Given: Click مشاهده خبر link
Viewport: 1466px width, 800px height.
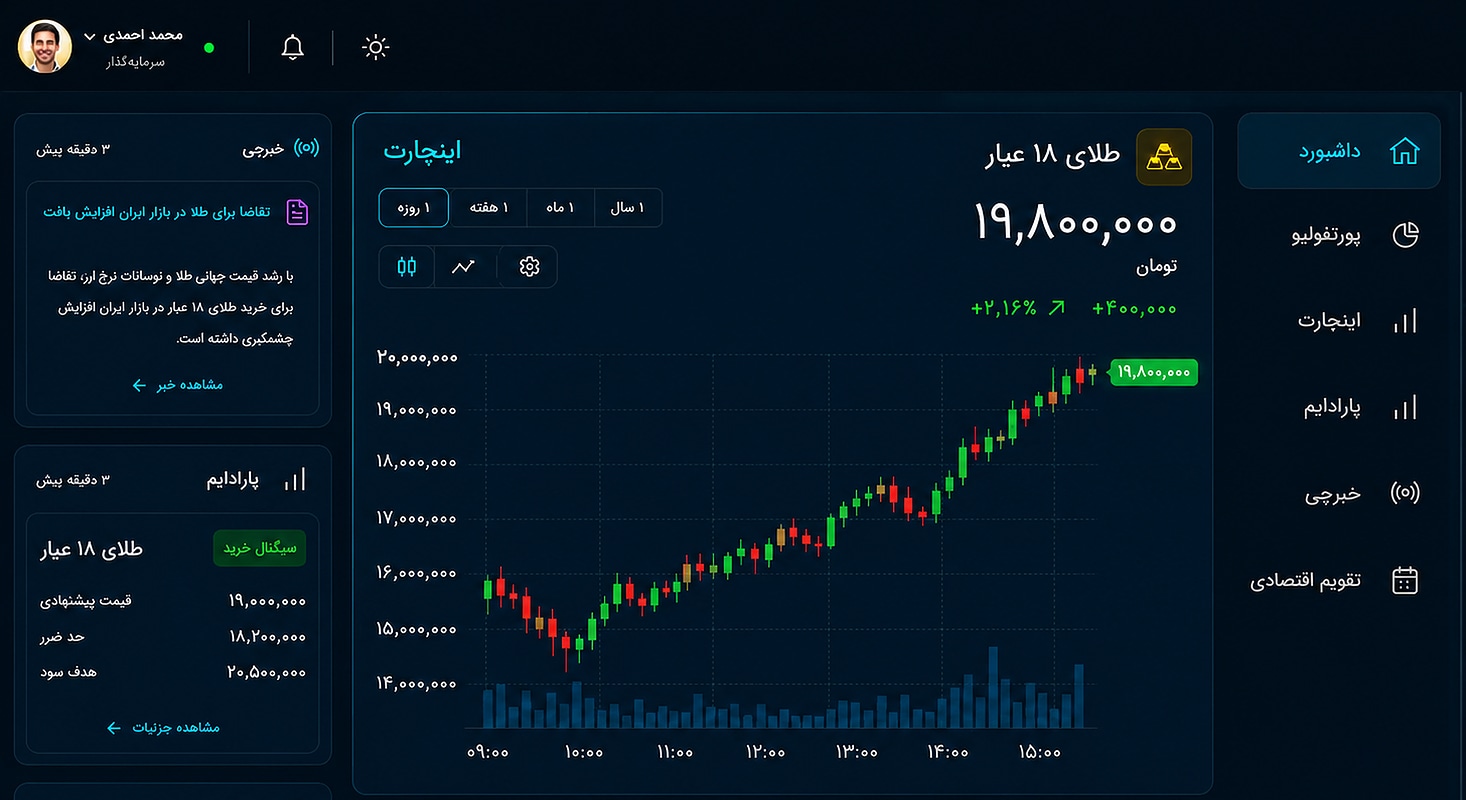Looking at the screenshot, I should (x=178, y=385).
